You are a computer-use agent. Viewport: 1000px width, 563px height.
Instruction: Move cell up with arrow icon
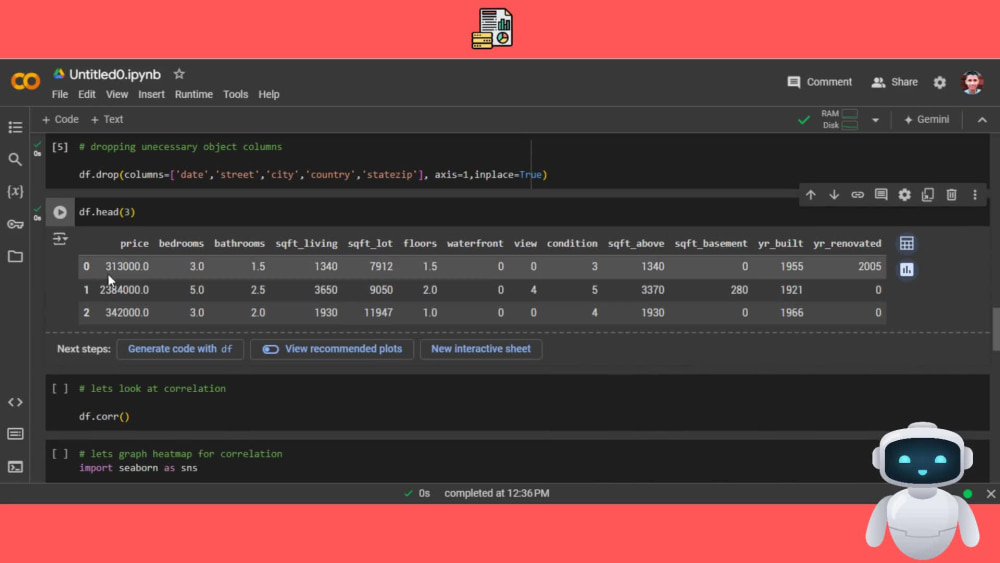[811, 195]
